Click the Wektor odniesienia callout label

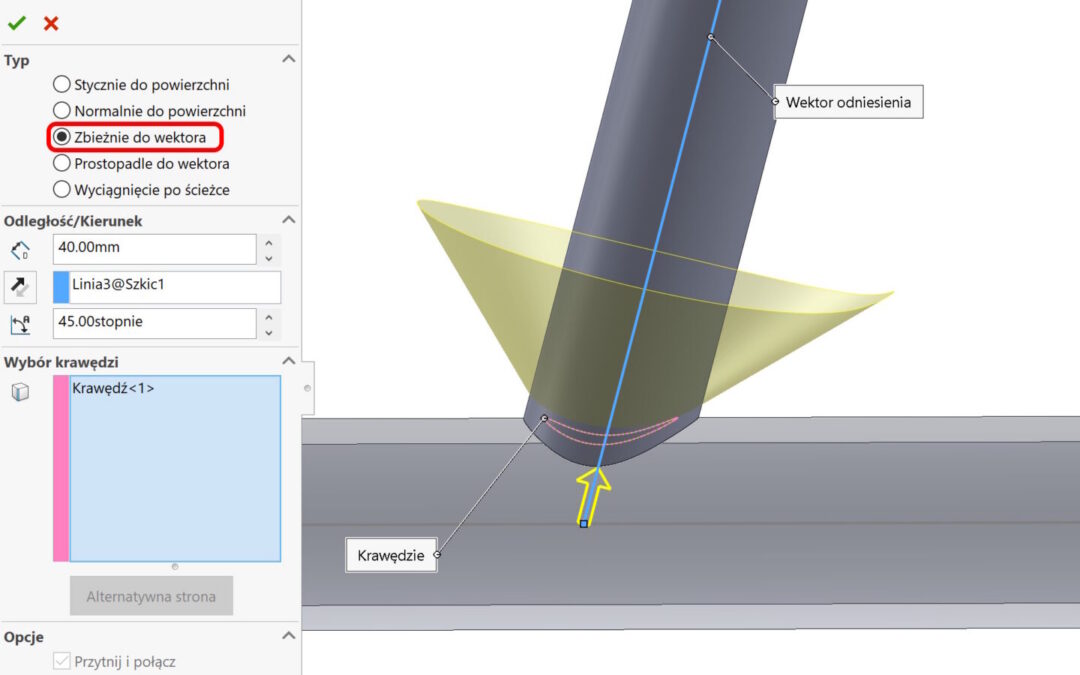click(x=848, y=102)
